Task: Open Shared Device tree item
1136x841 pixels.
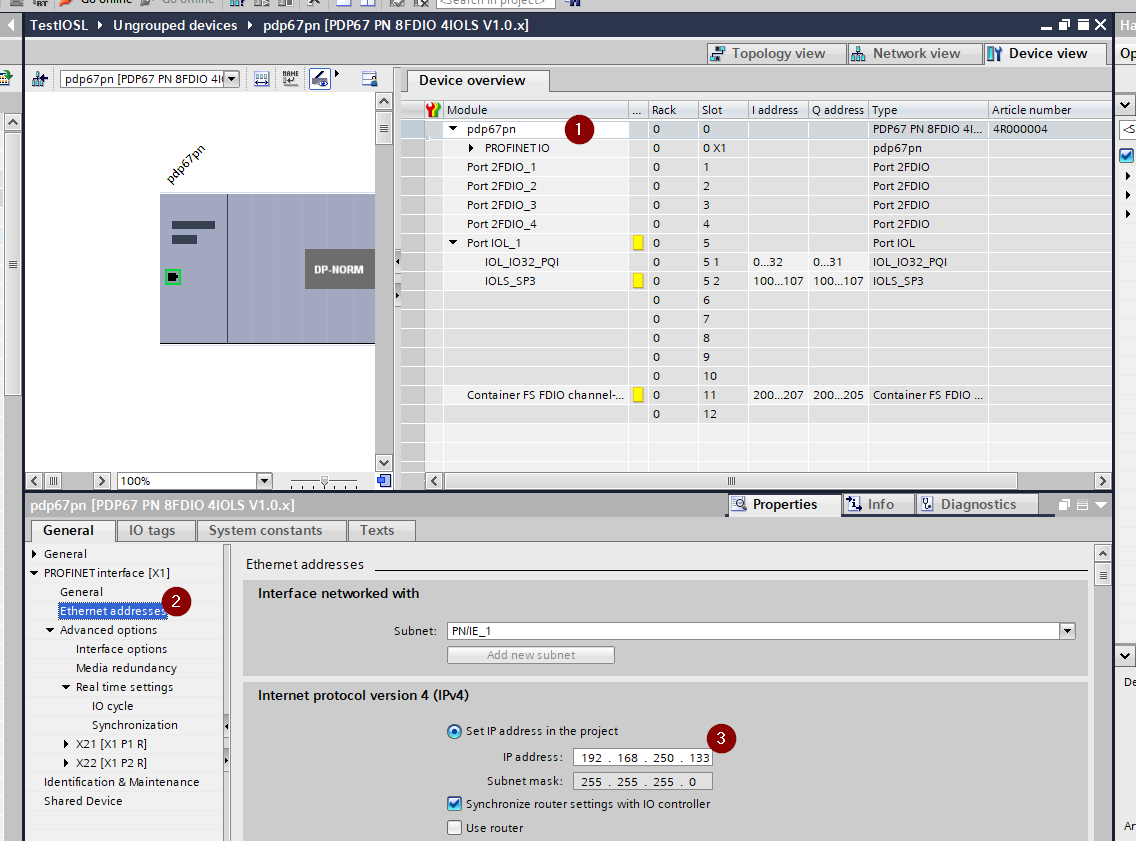Action: 83,800
